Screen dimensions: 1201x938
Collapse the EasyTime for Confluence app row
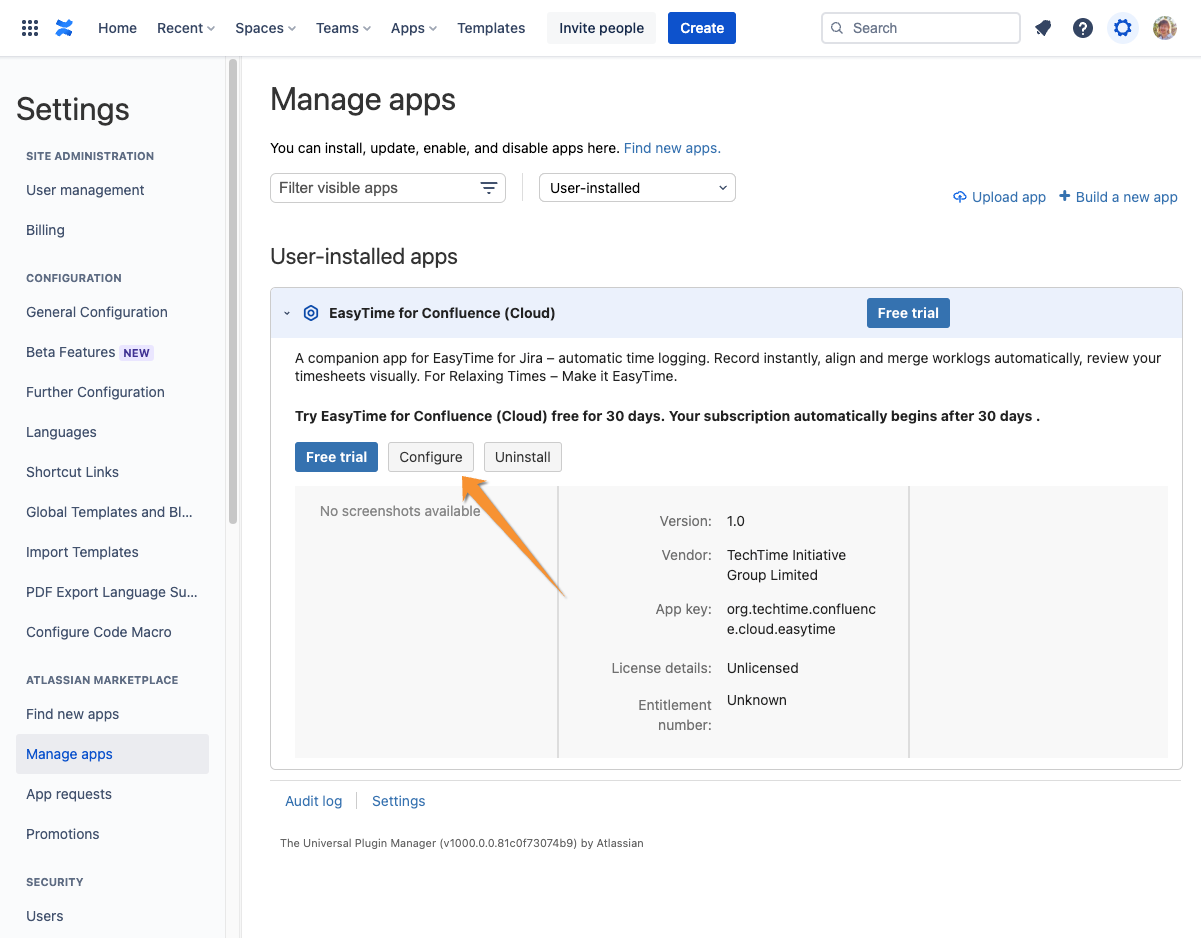click(287, 313)
